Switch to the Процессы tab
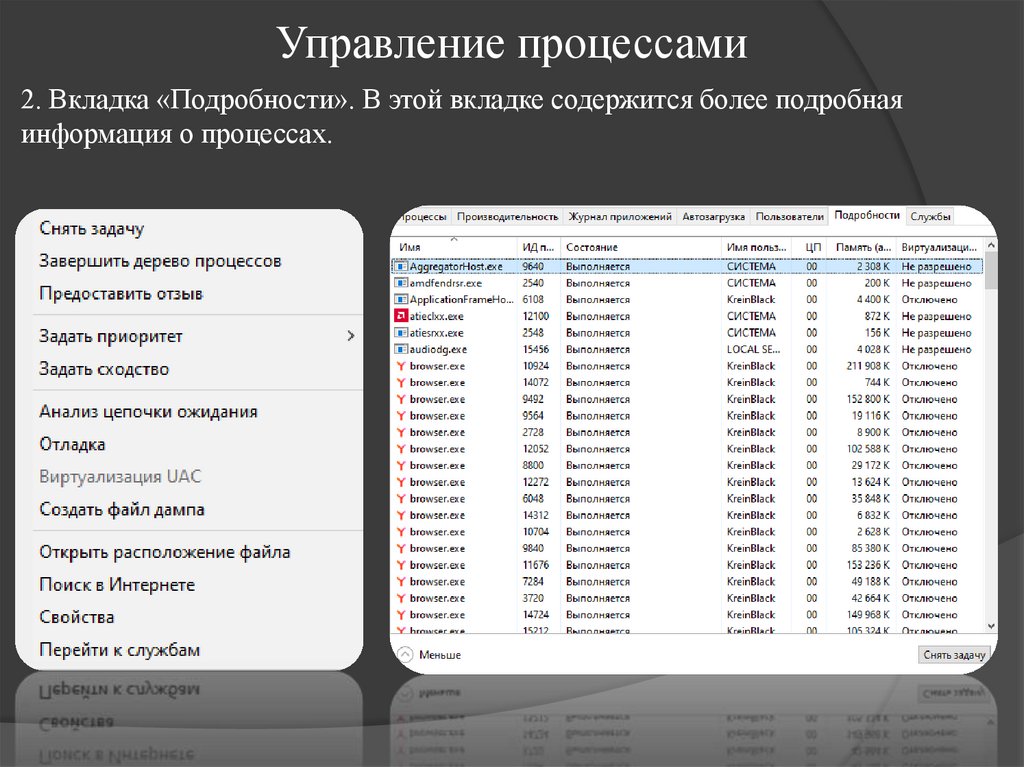The height and width of the screenshot is (767, 1024). [424, 215]
